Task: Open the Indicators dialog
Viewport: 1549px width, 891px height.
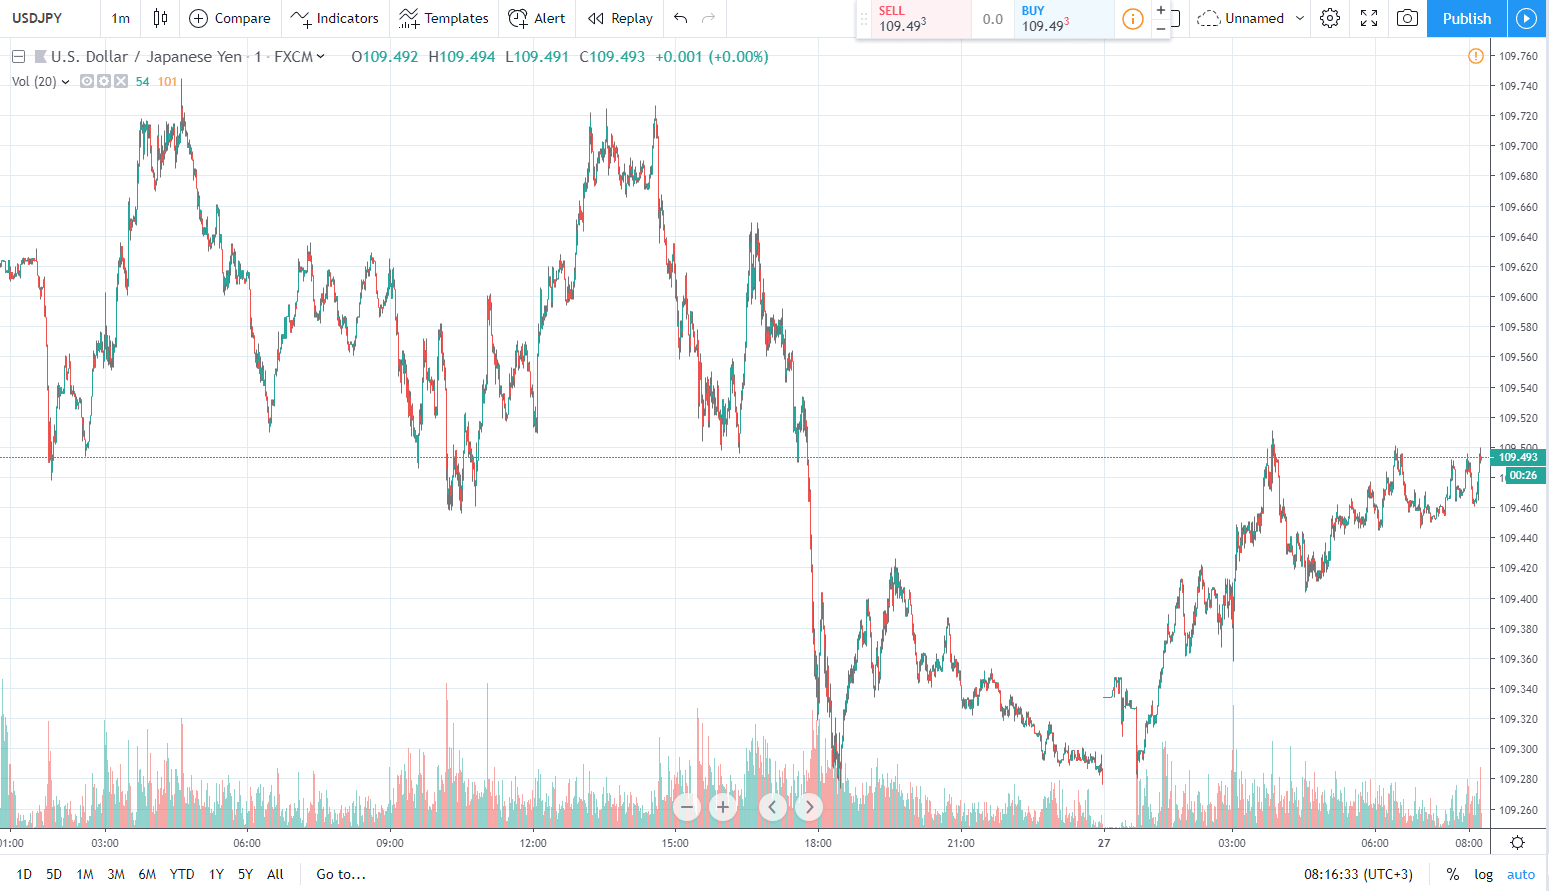Action: [x=335, y=18]
